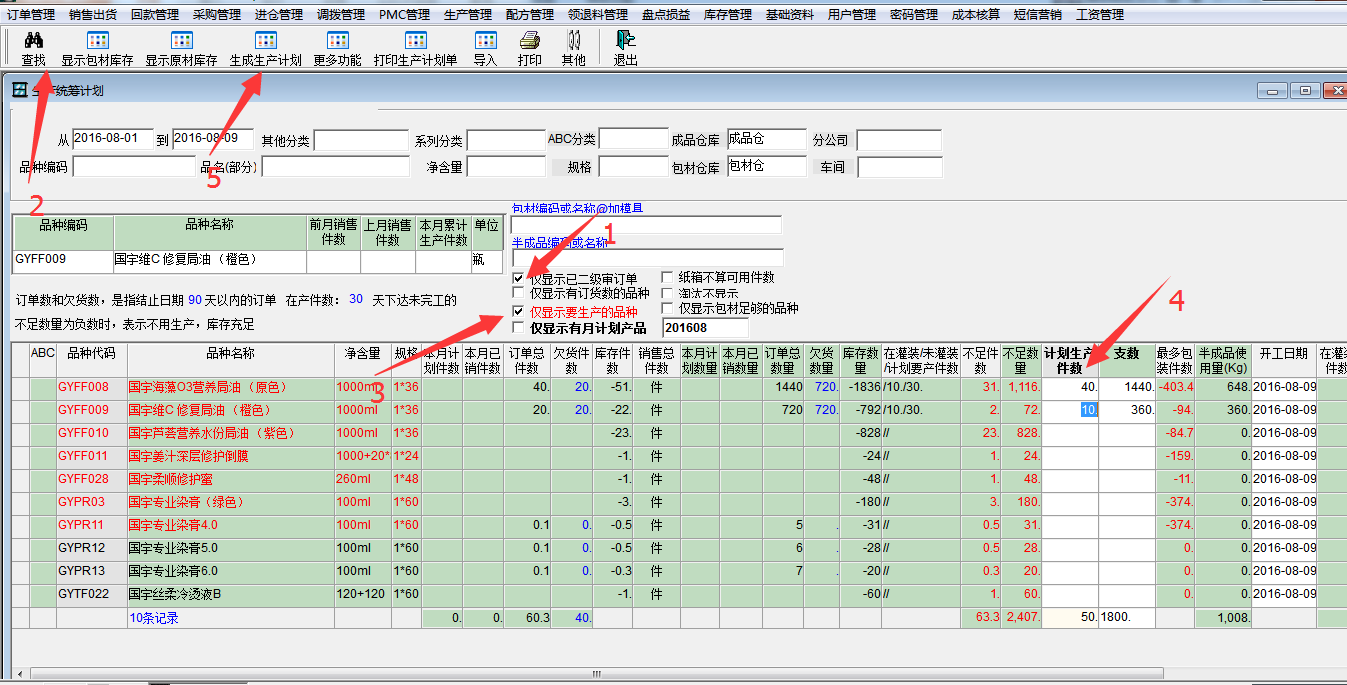Click the 半成品编码或名称 blue link label
Image resolution: width=1347 pixels, height=685 pixels.
(x=559, y=243)
